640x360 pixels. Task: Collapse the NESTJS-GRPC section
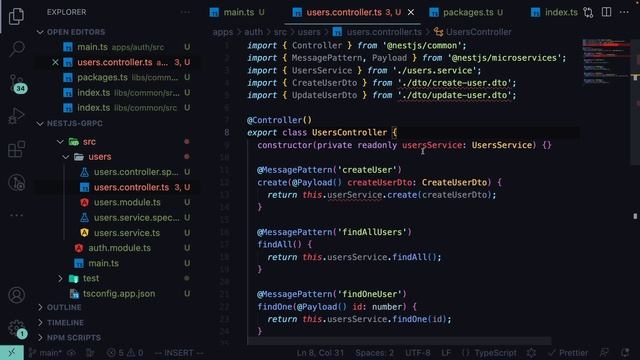click(74, 123)
